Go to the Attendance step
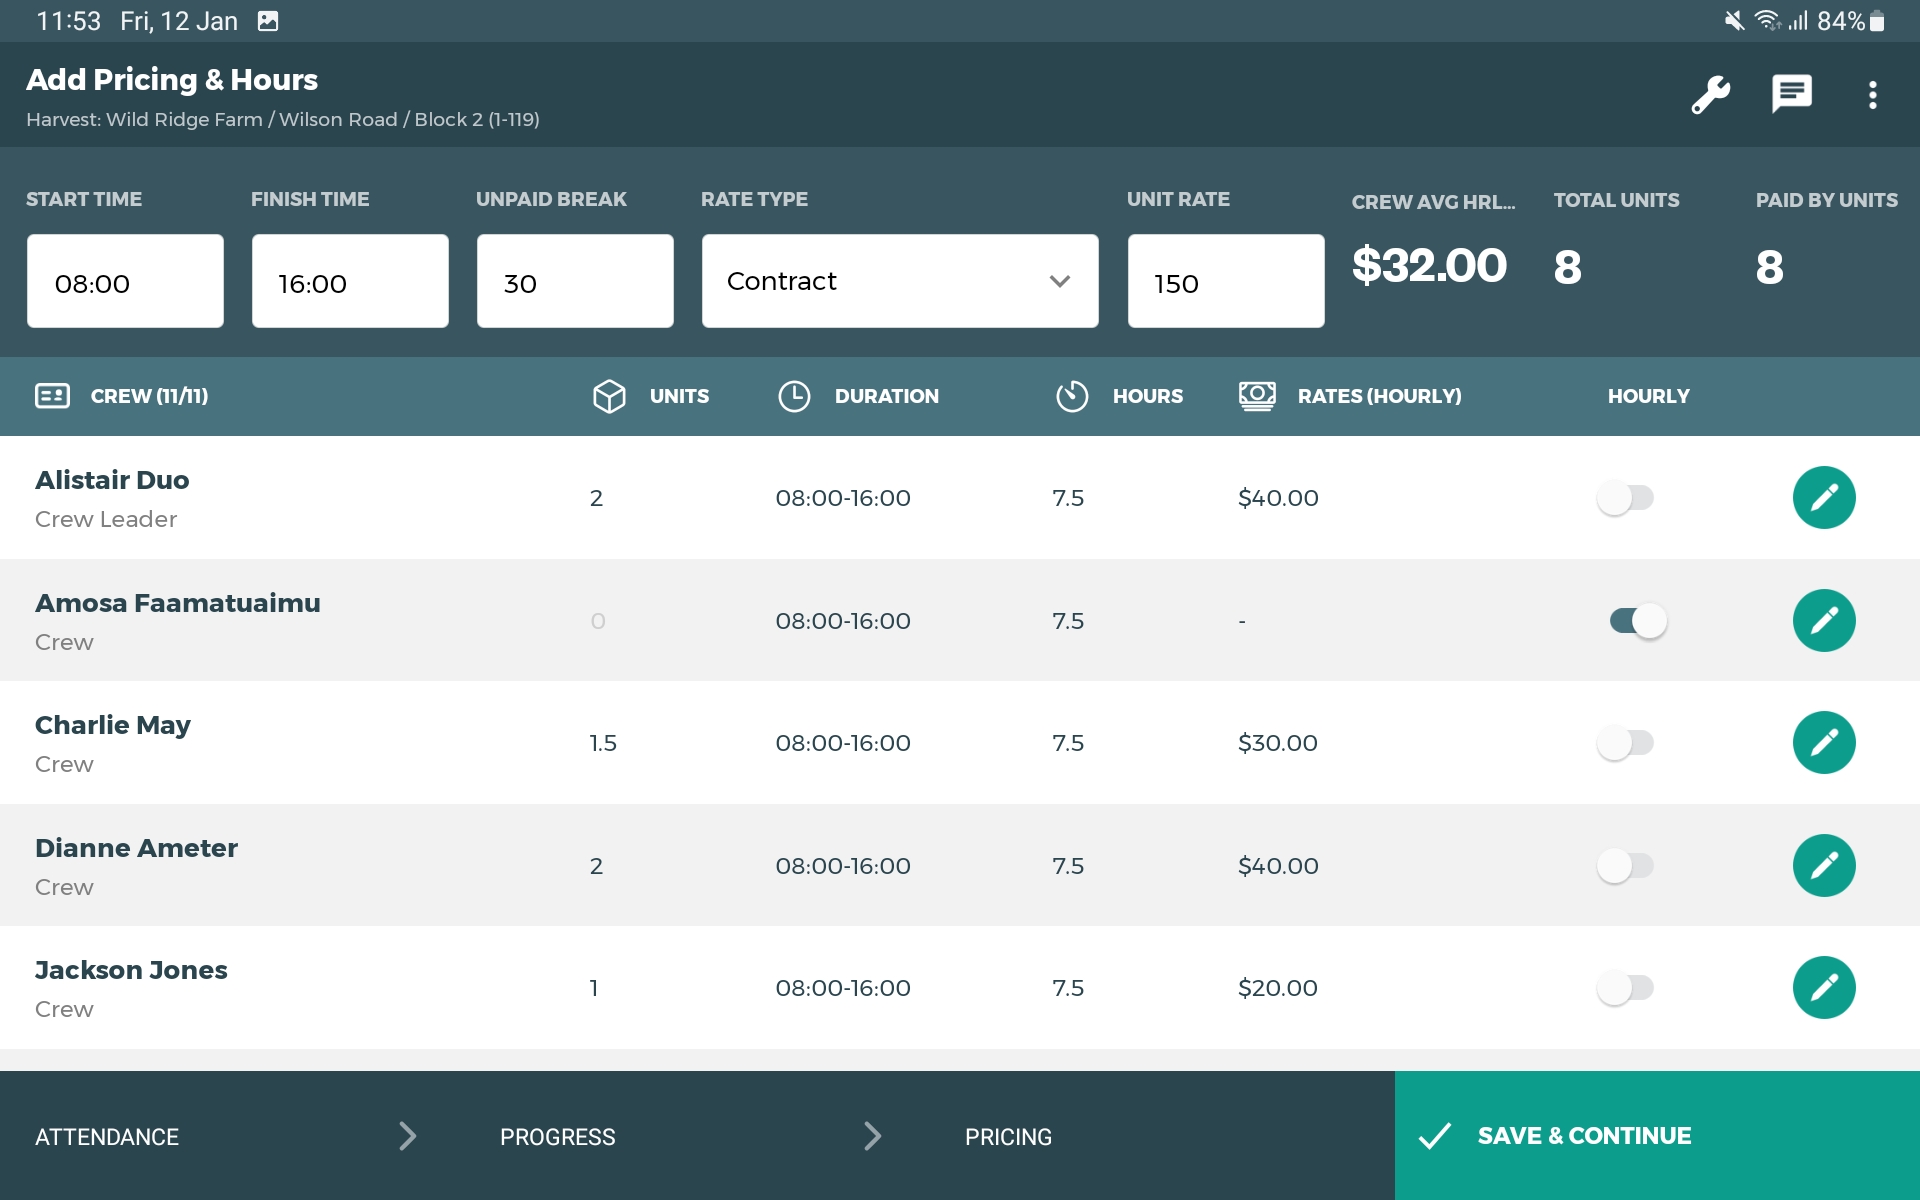 coord(107,1137)
